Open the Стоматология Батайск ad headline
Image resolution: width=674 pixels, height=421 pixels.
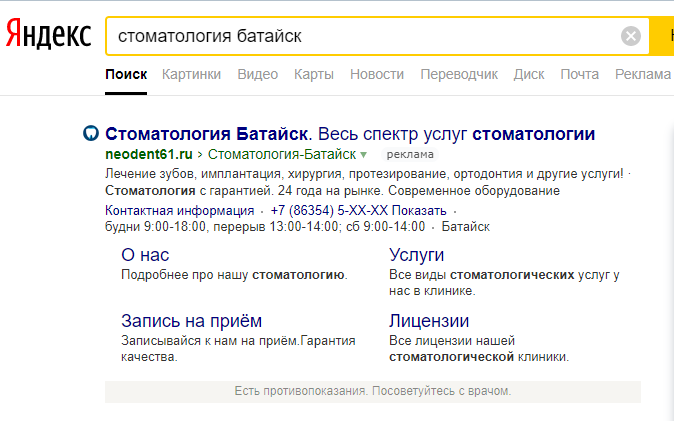[350, 134]
